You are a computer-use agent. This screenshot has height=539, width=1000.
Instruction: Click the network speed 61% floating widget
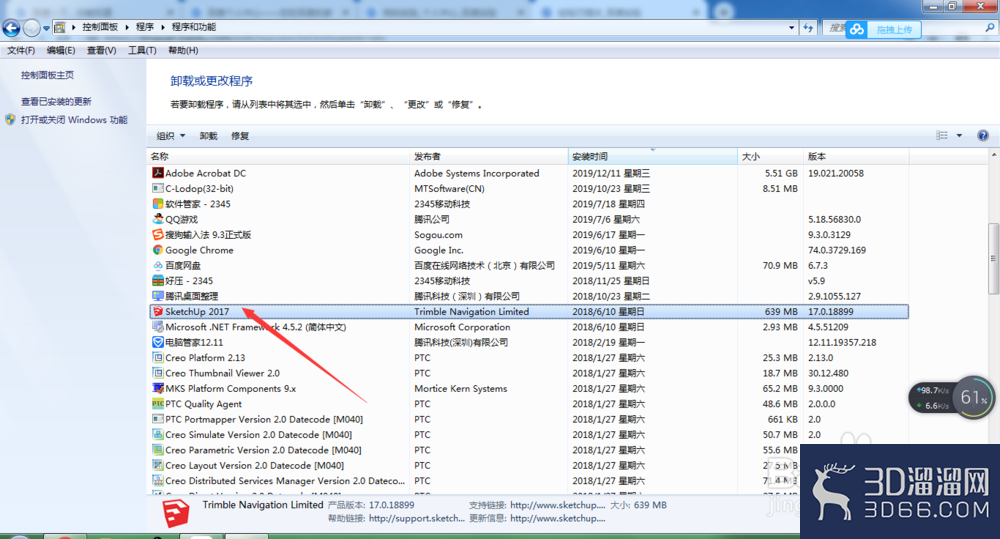click(951, 397)
